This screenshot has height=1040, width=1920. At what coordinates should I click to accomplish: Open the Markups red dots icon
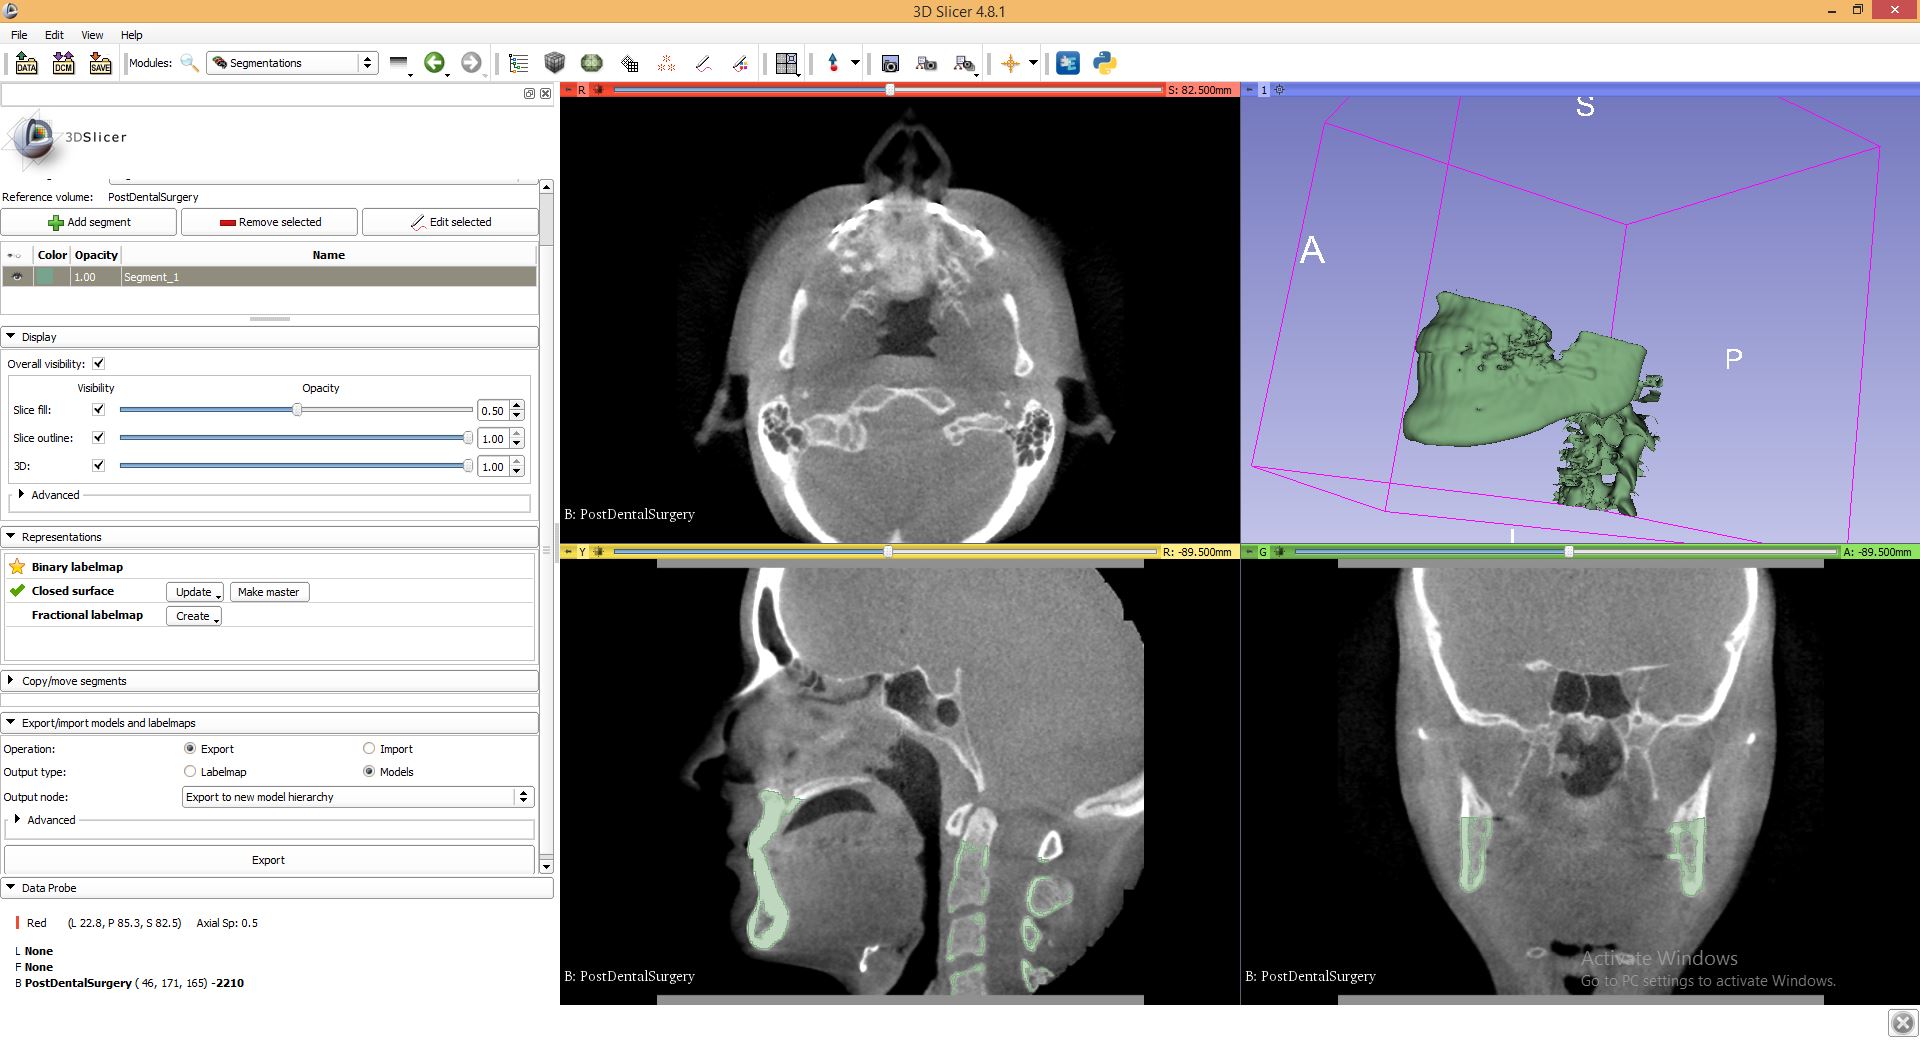[x=666, y=63]
